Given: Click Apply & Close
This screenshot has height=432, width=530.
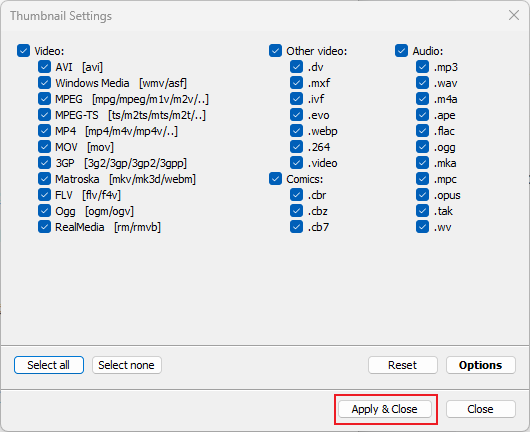Looking at the screenshot, I should pos(385,409).
